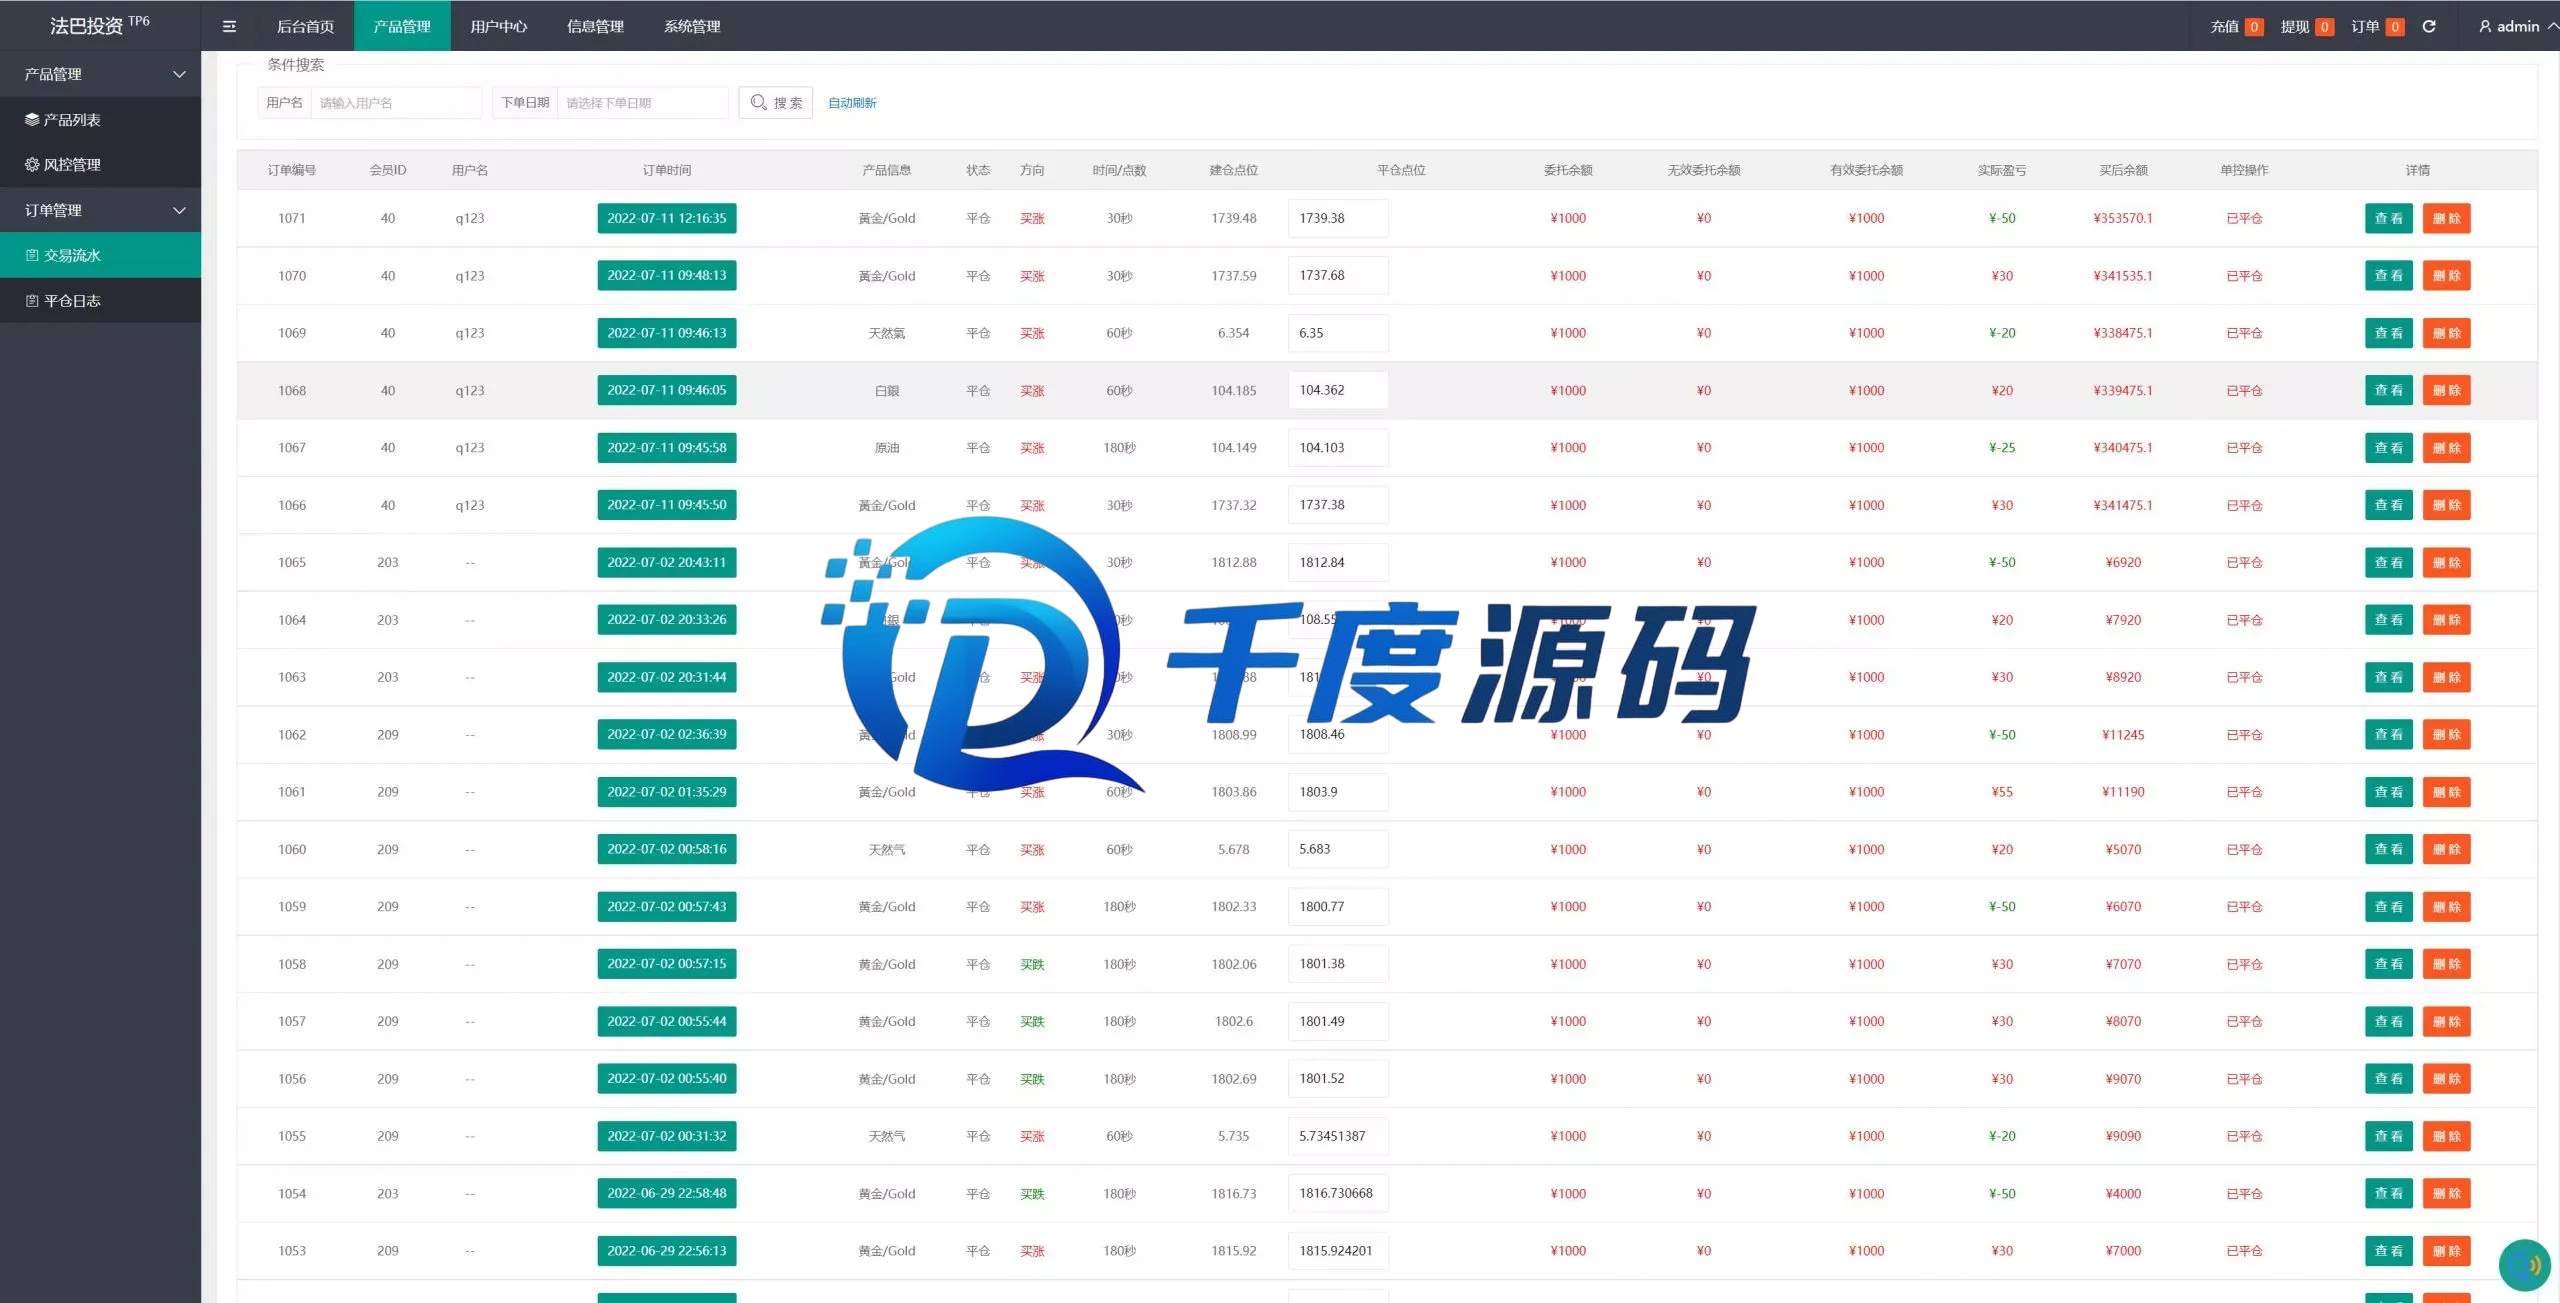
Task: Click the 平仓点位 field showing 104.362
Action: (x=1338, y=390)
